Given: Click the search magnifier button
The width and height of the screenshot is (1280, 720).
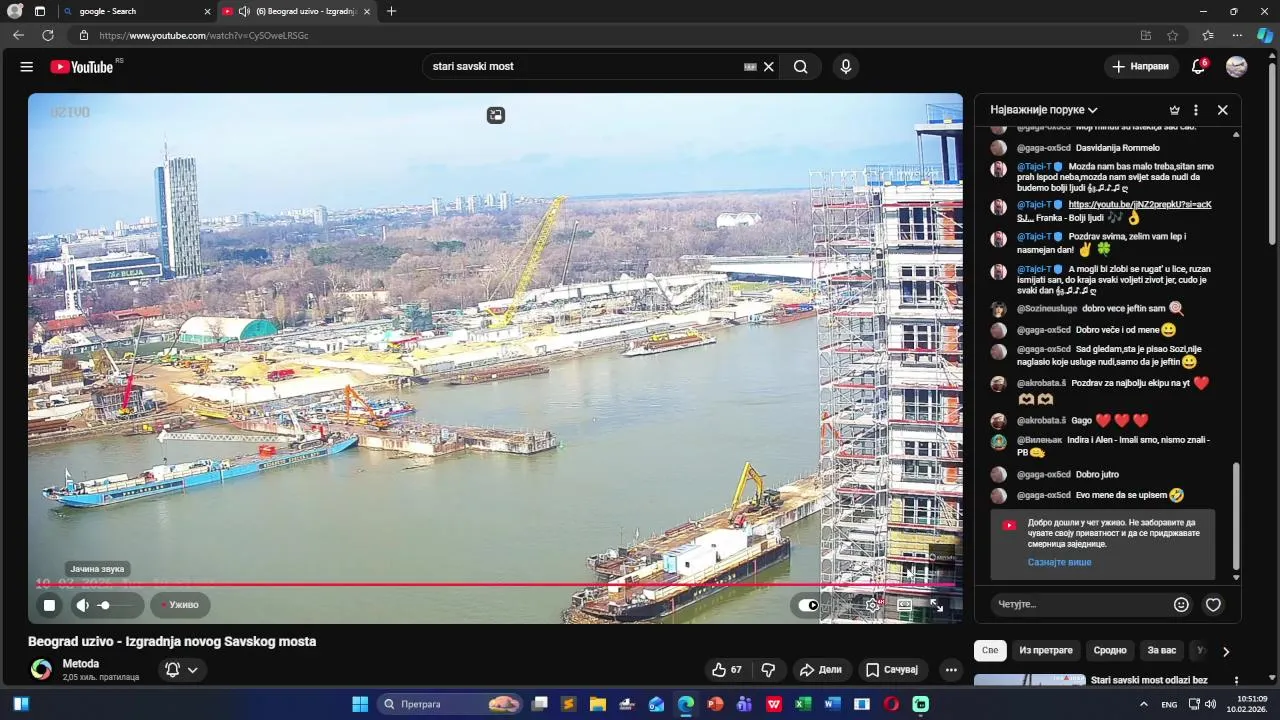Looking at the screenshot, I should [801, 67].
